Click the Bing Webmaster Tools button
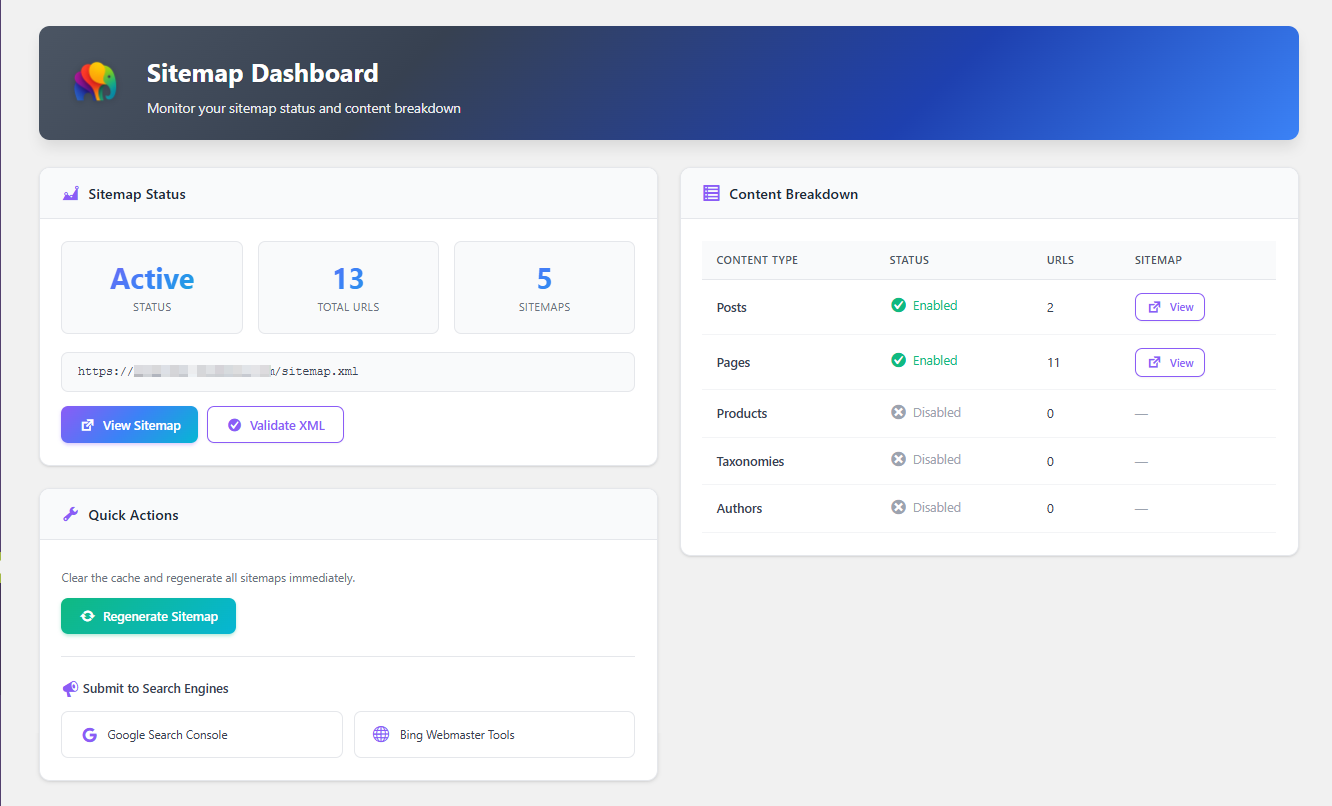Screen dimensions: 1332x806 [x=494, y=734]
